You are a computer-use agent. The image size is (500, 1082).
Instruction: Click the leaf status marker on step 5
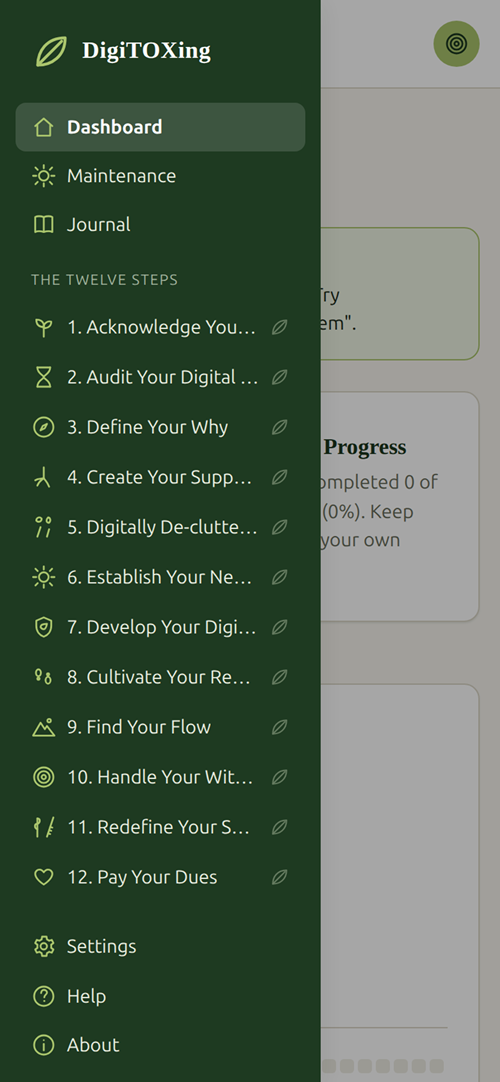click(x=279, y=527)
